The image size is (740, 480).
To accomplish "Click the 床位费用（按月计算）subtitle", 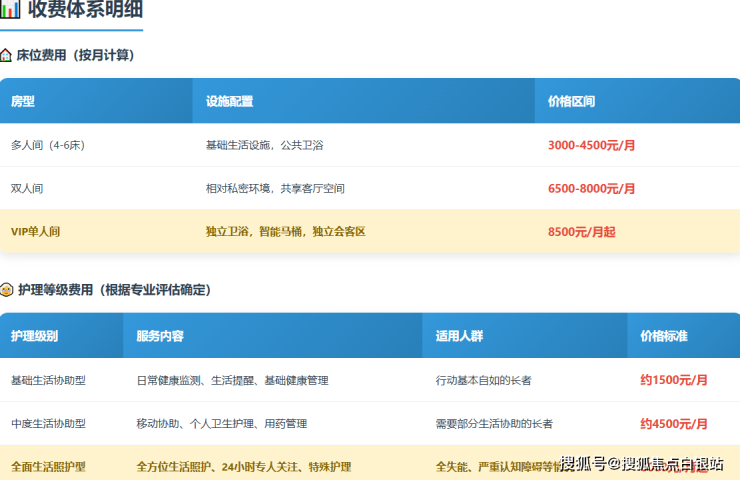I will point(75,55).
